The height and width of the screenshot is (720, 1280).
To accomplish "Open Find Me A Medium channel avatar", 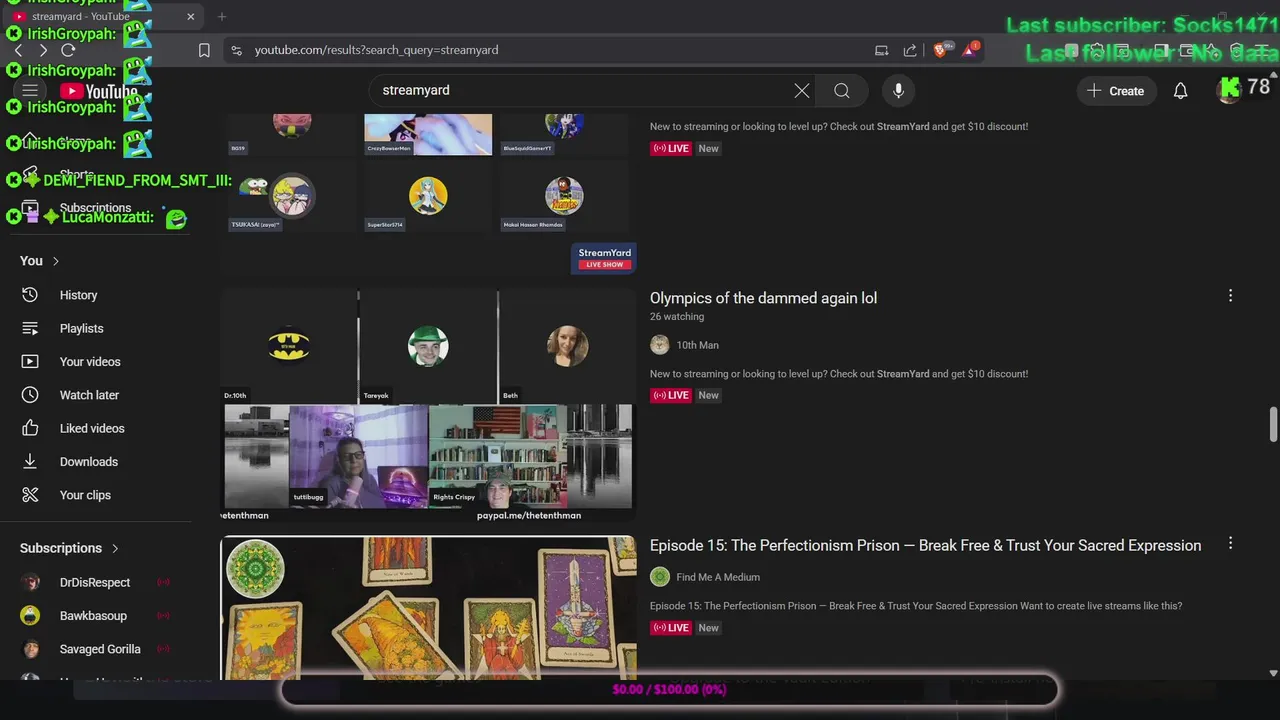I will click(x=659, y=577).
